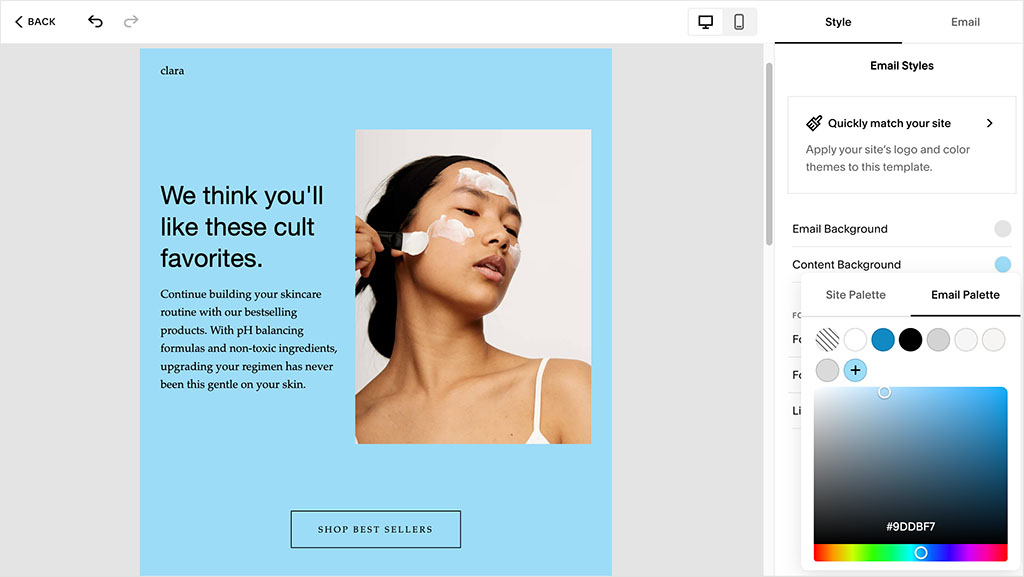The image size is (1024, 577).
Task: Click the Email Styles heading
Action: click(x=901, y=65)
